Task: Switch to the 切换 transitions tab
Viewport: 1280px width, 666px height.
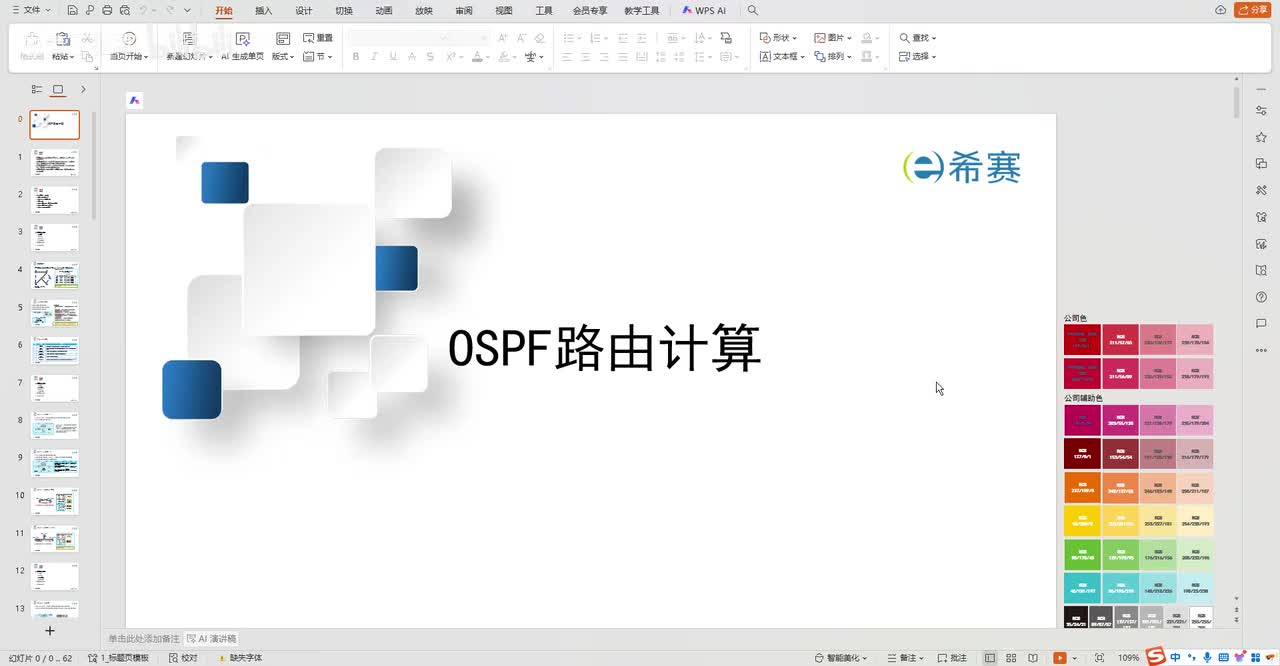Action: (344, 10)
